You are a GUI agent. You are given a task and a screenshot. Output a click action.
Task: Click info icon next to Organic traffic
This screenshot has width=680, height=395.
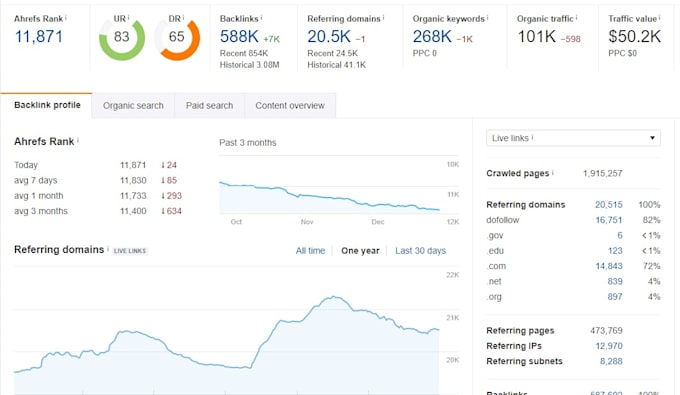[x=576, y=17]
